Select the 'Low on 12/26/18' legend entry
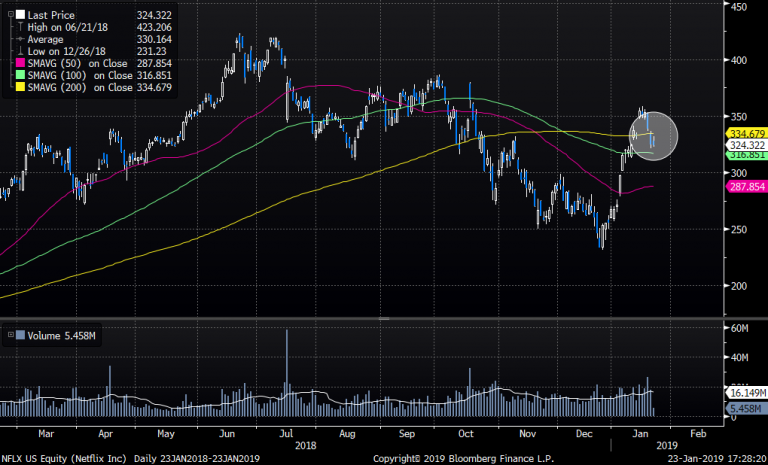The width and height of the screenshot is (768, 465). point(67,51)
